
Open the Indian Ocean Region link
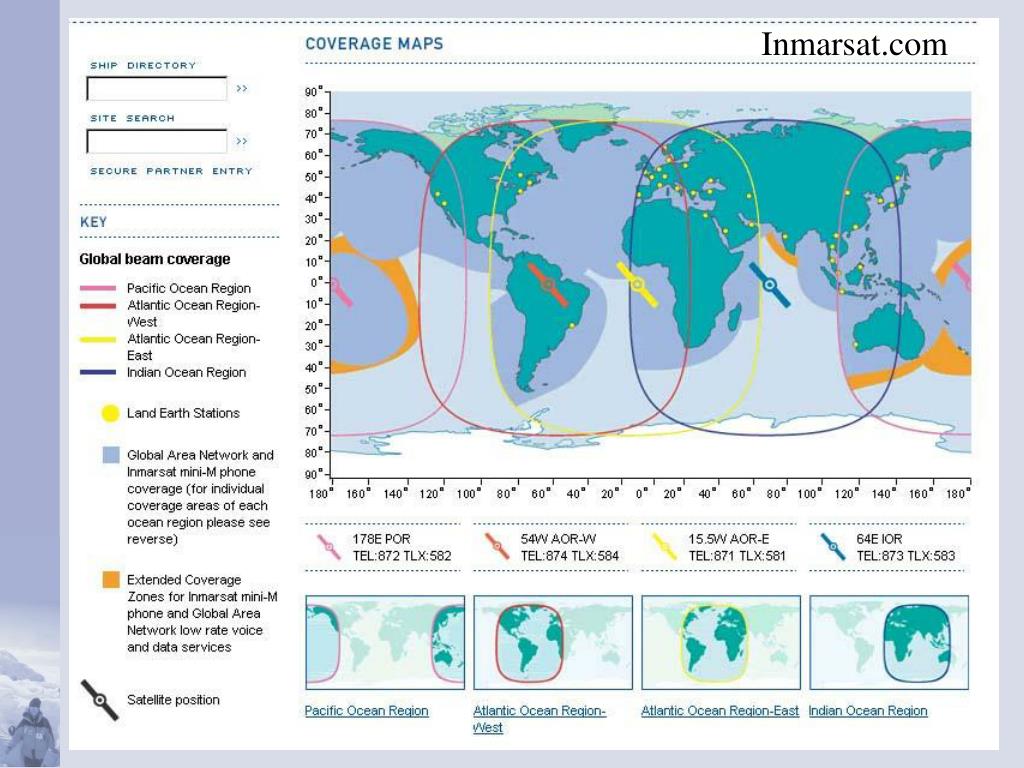pos(868,711)
